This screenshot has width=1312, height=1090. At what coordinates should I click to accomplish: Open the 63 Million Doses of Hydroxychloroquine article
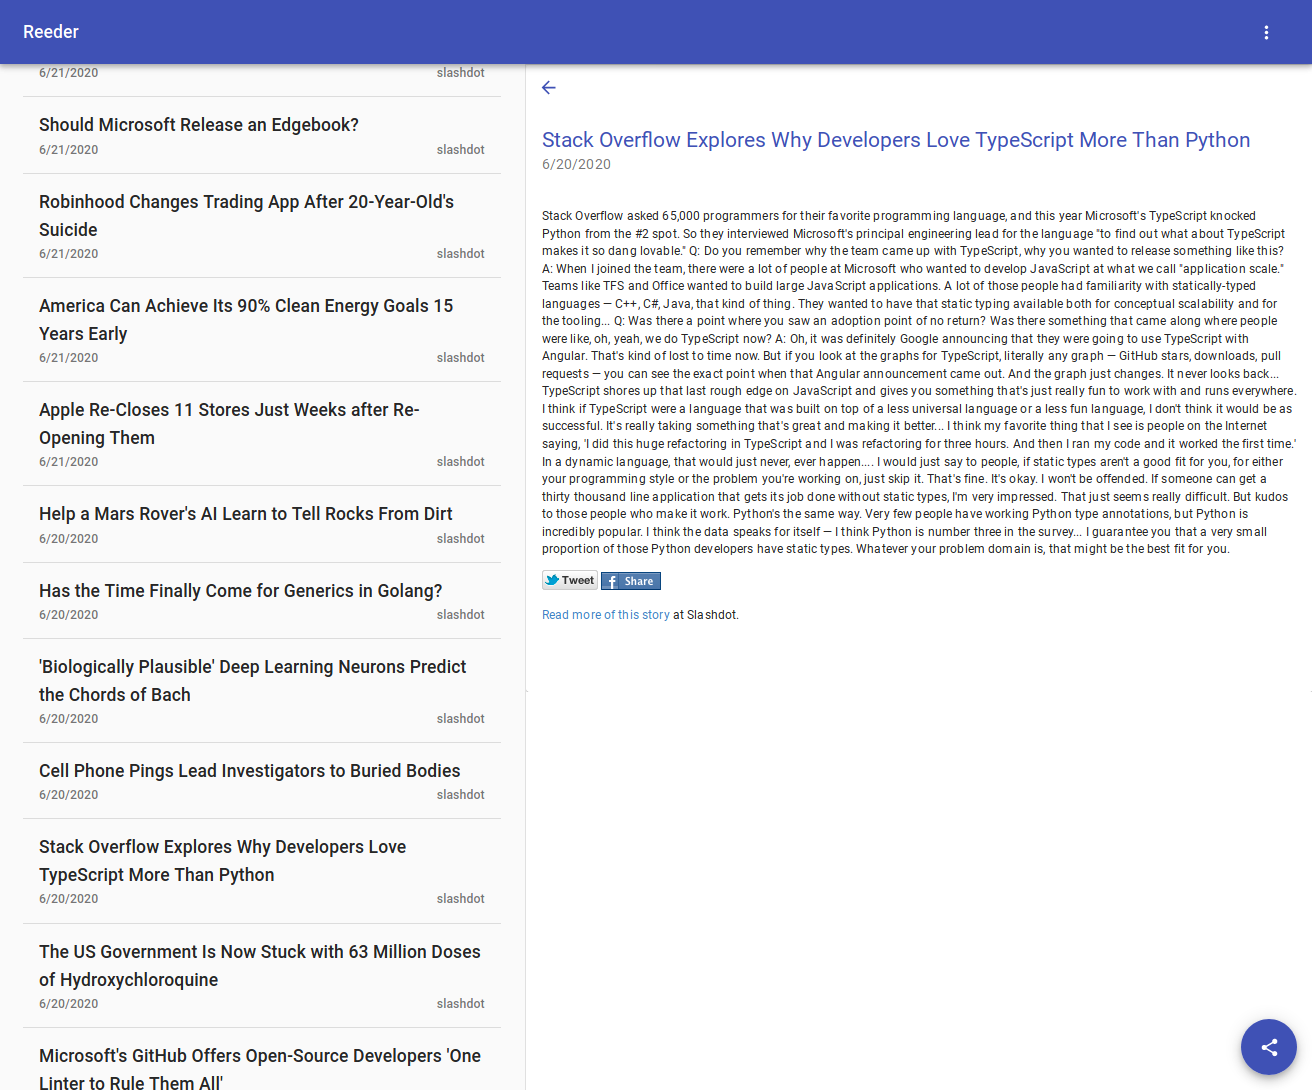(x=262, y=976)
